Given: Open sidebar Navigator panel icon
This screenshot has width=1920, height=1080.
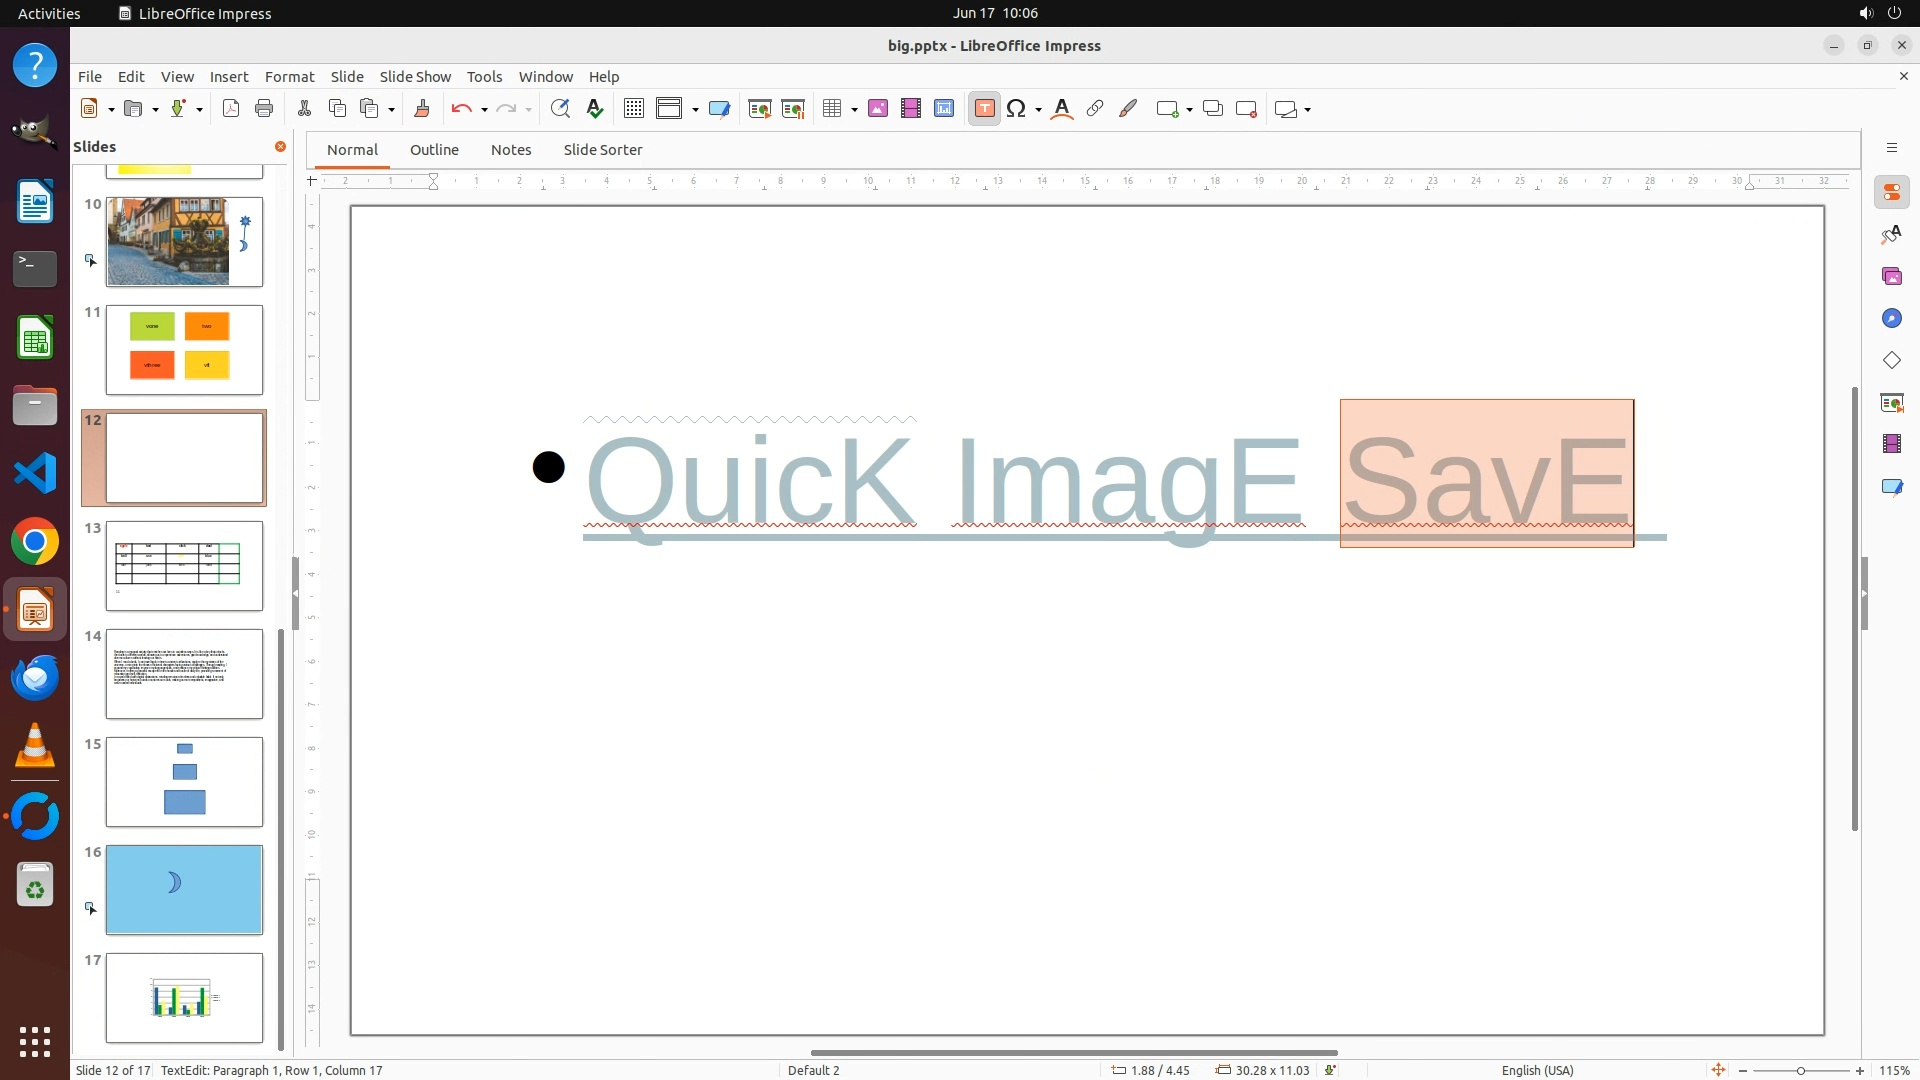Looking at the screenshot, I should (x=1891, y=318).
